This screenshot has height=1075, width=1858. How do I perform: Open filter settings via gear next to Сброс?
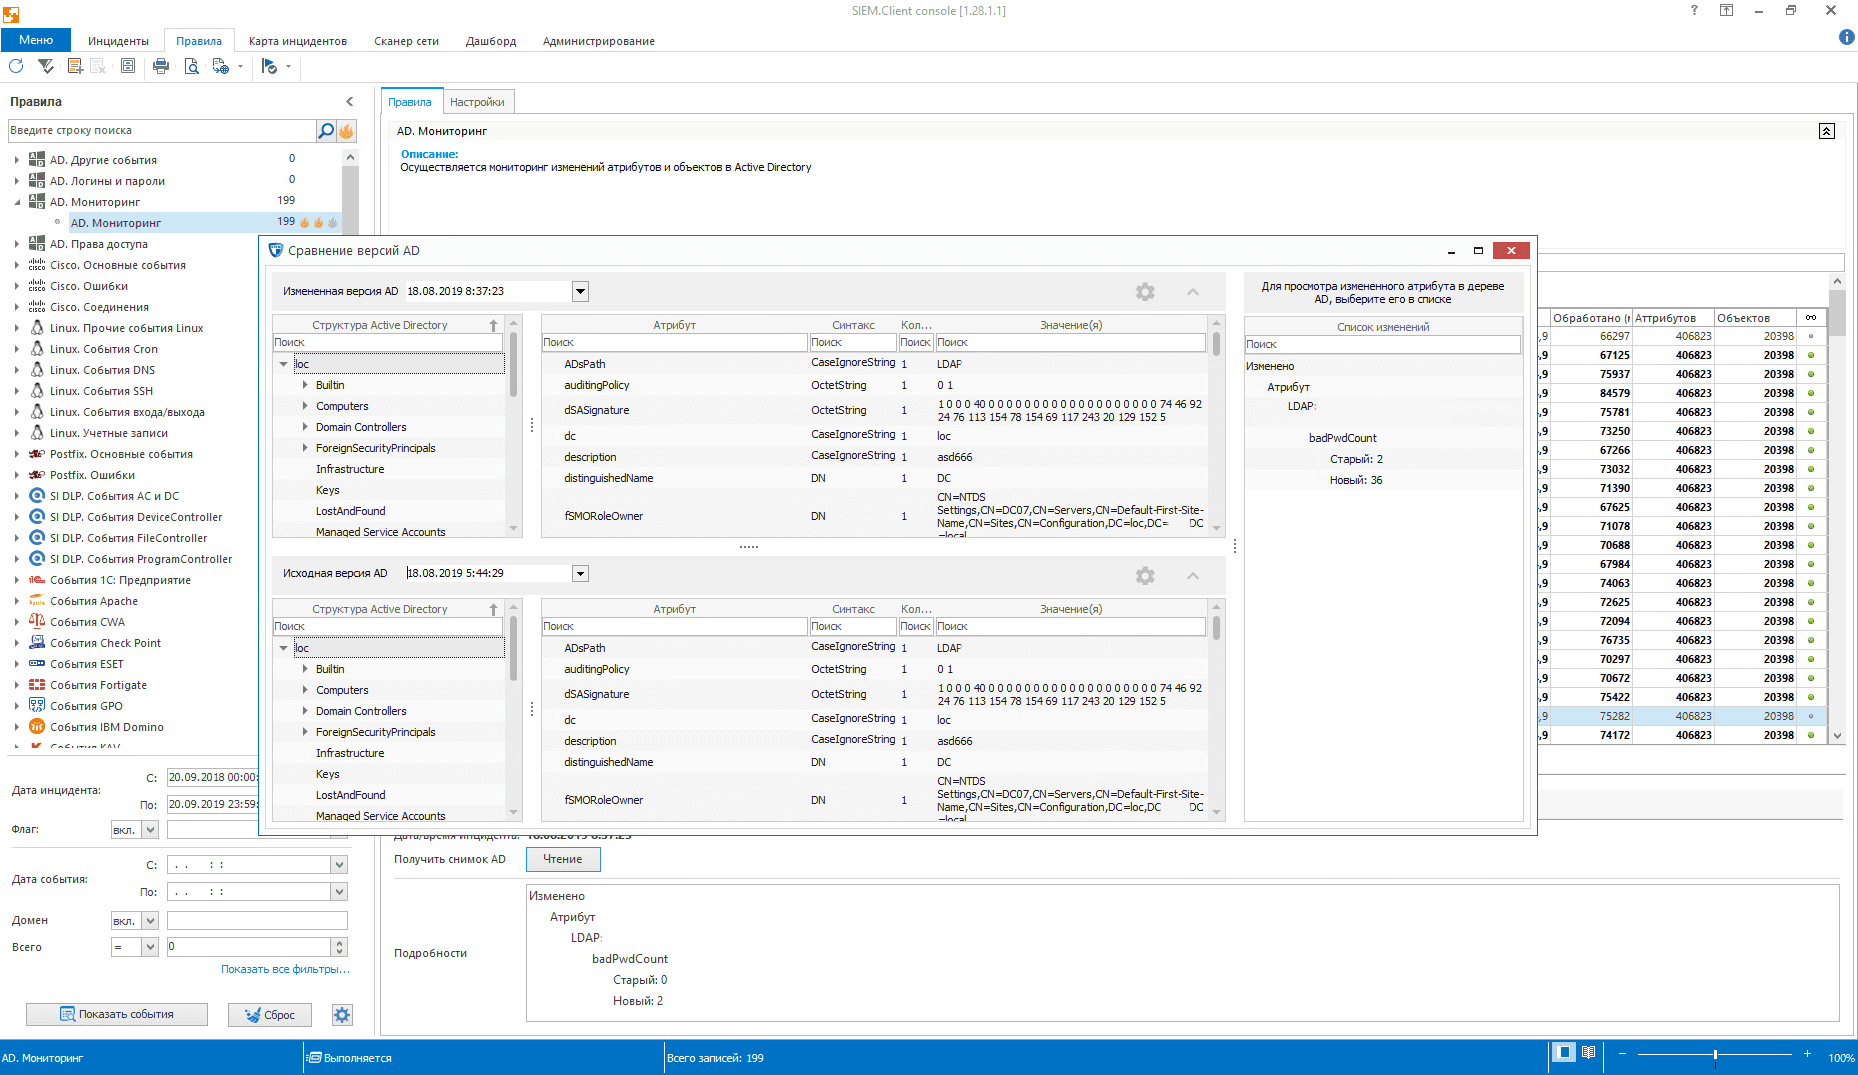click(342, 1015)
